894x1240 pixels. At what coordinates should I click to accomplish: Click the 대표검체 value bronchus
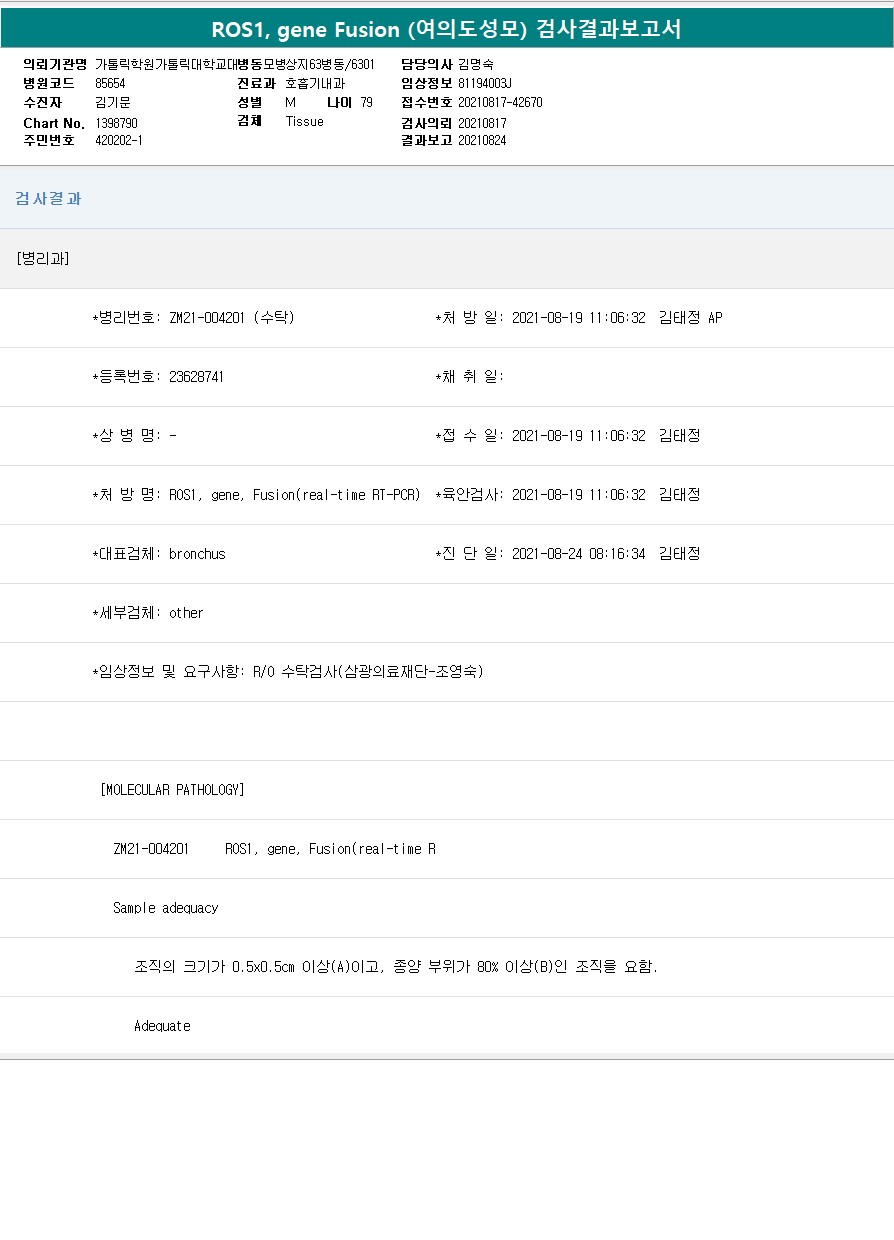[x=197, y=554]
